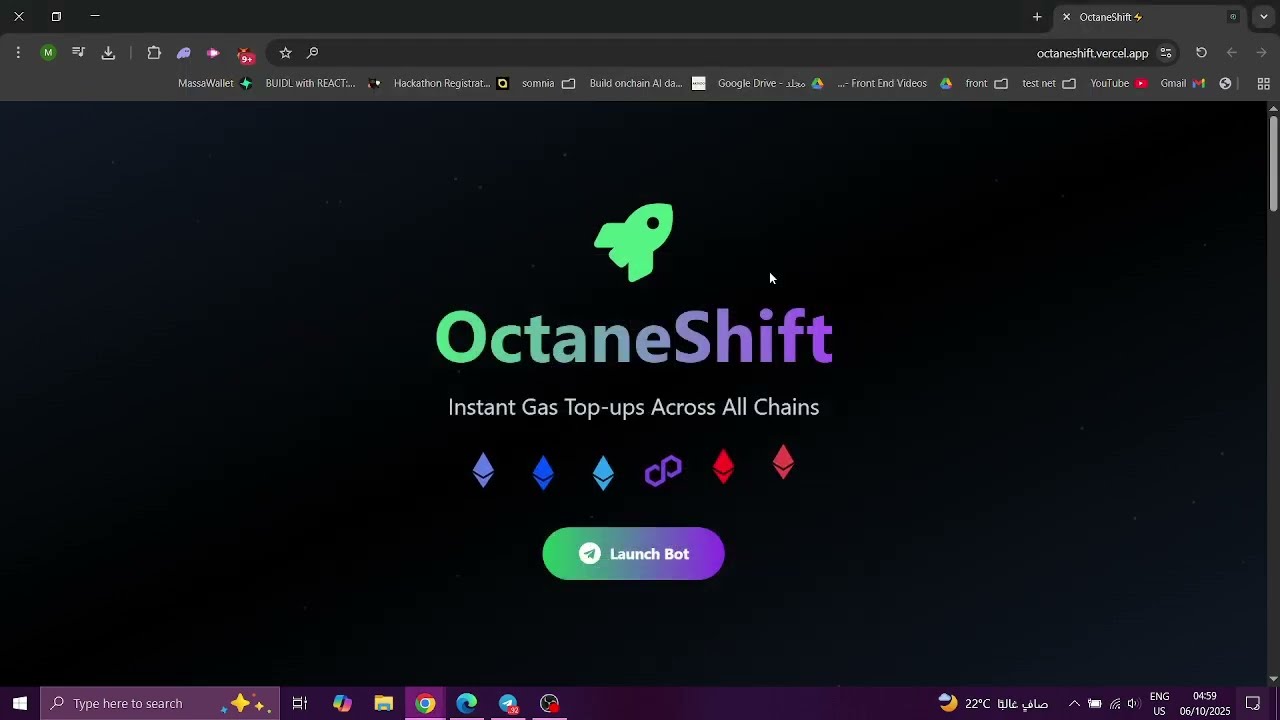
Task: Open the network tray icon
Action: pyautogui.click(x=1115, y=703)
